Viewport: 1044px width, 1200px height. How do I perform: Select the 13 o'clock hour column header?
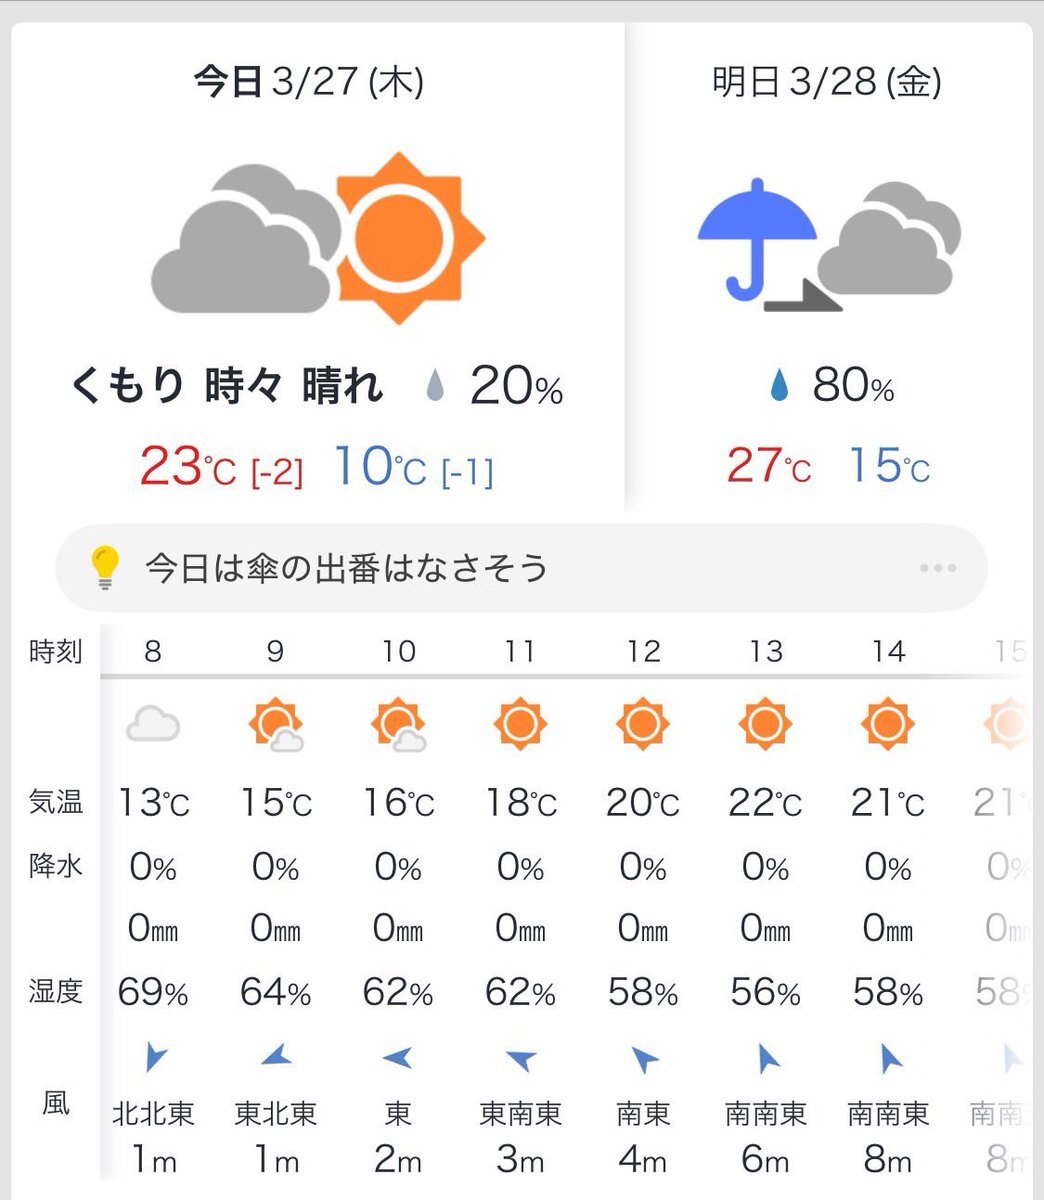click(765, 652)
